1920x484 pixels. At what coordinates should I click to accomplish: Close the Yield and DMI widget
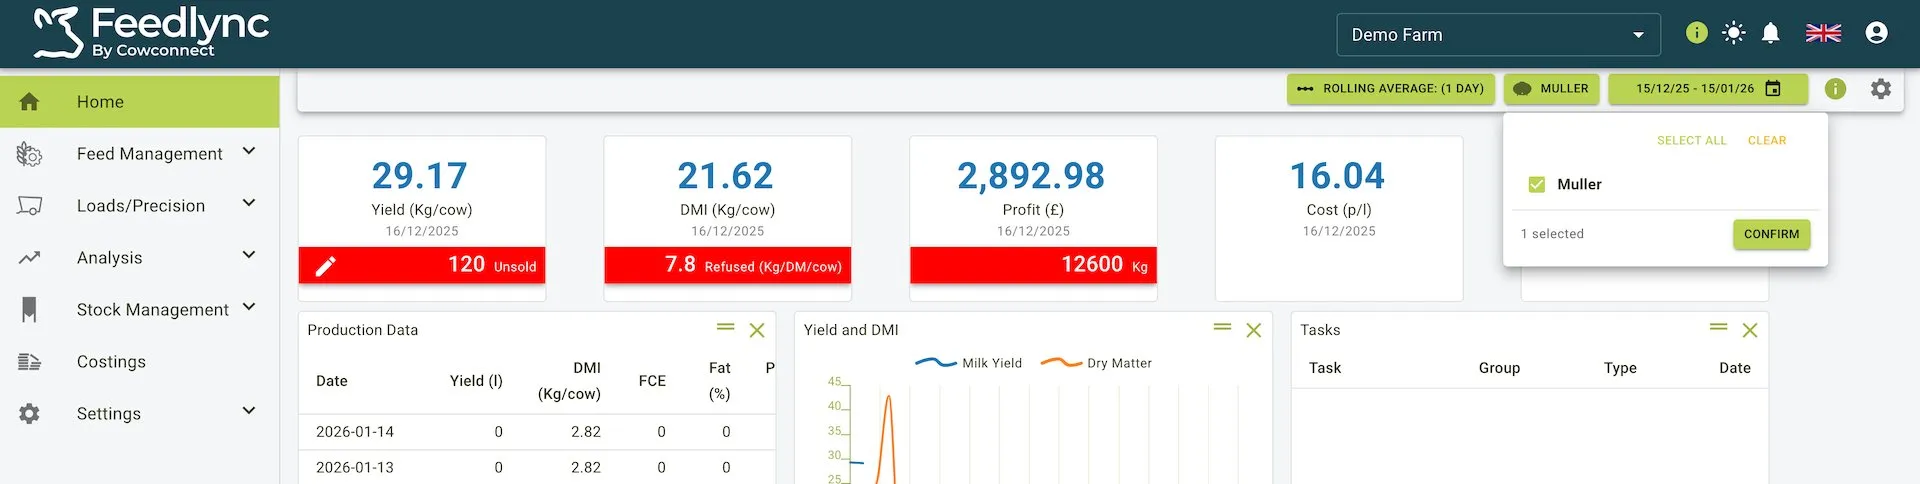[1253, 330]
